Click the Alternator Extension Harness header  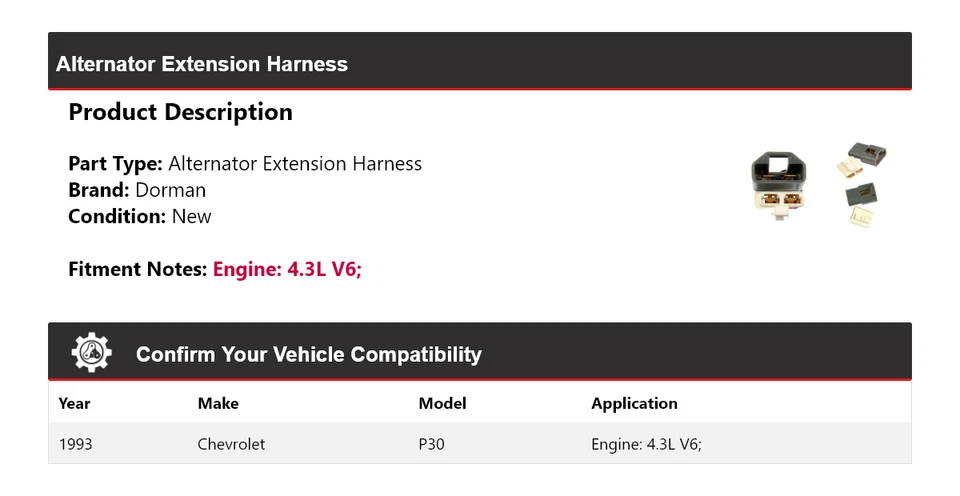(202, 64)
